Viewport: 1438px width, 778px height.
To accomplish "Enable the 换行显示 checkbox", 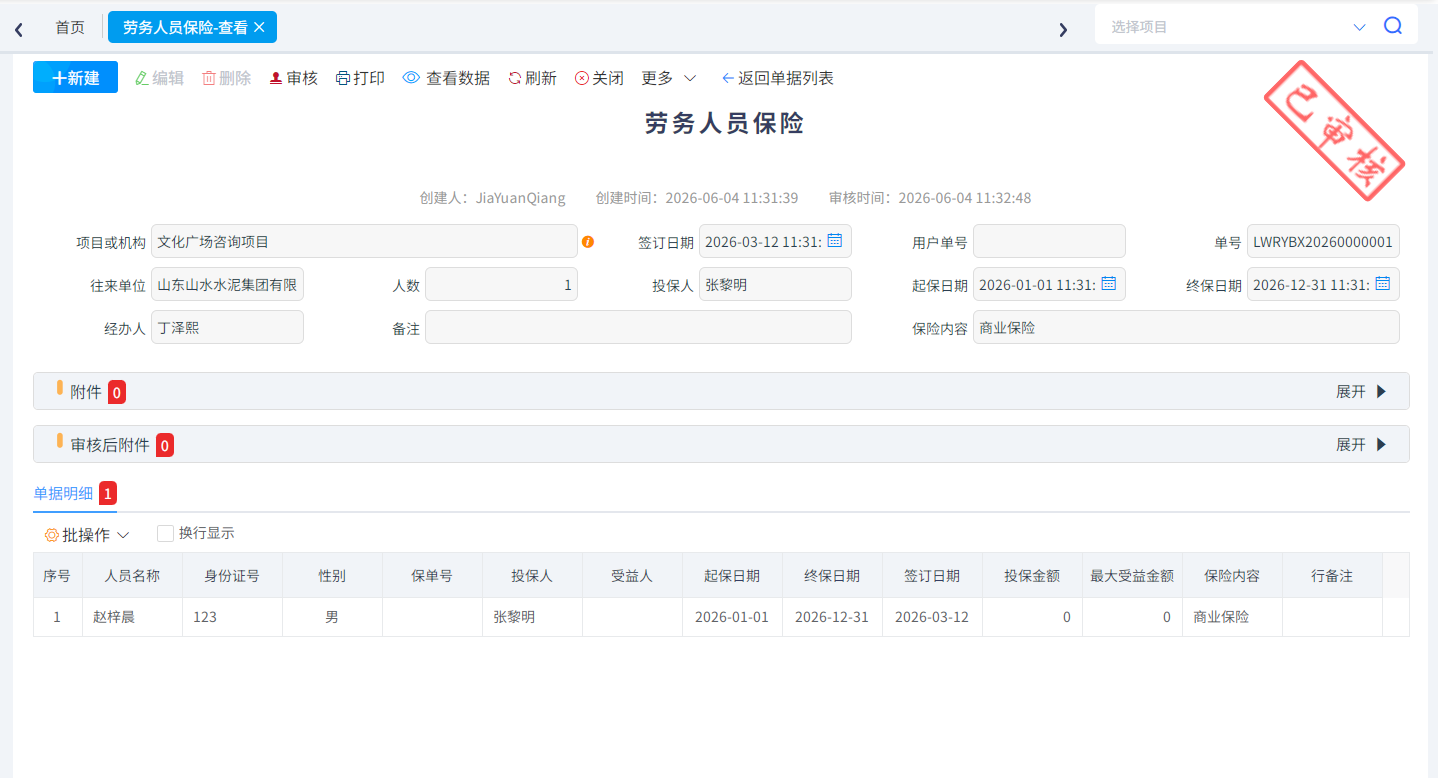I will tap(165, 534).
